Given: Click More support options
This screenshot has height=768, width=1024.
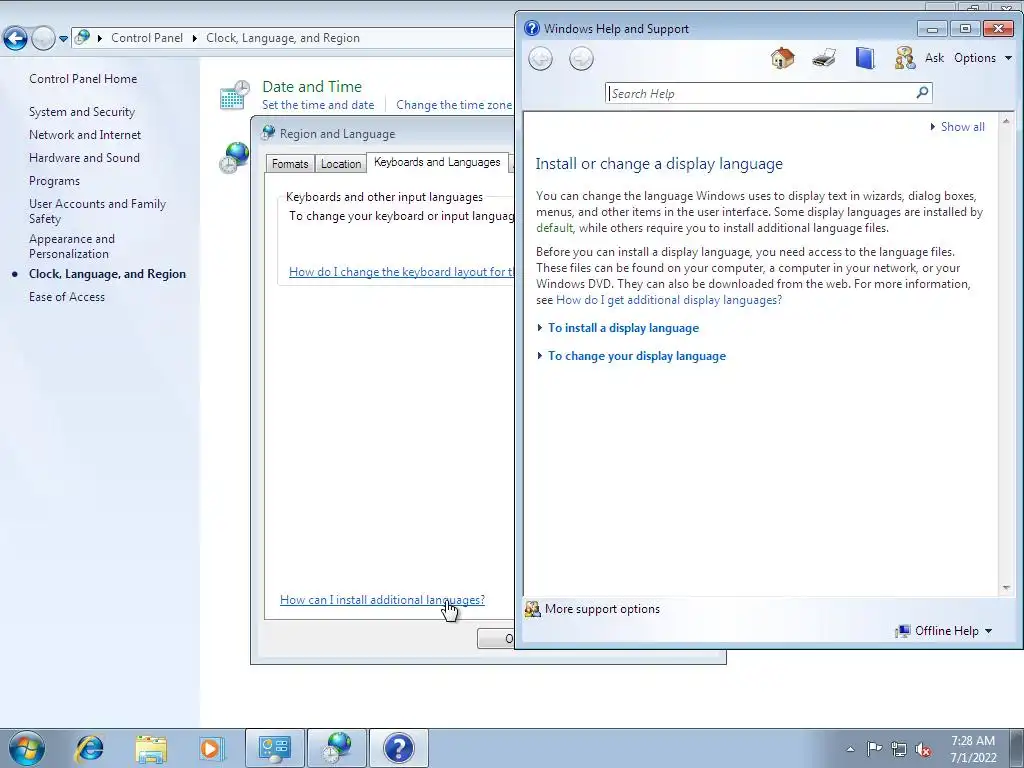Looking at the screenshot, I should coord(602,609).
